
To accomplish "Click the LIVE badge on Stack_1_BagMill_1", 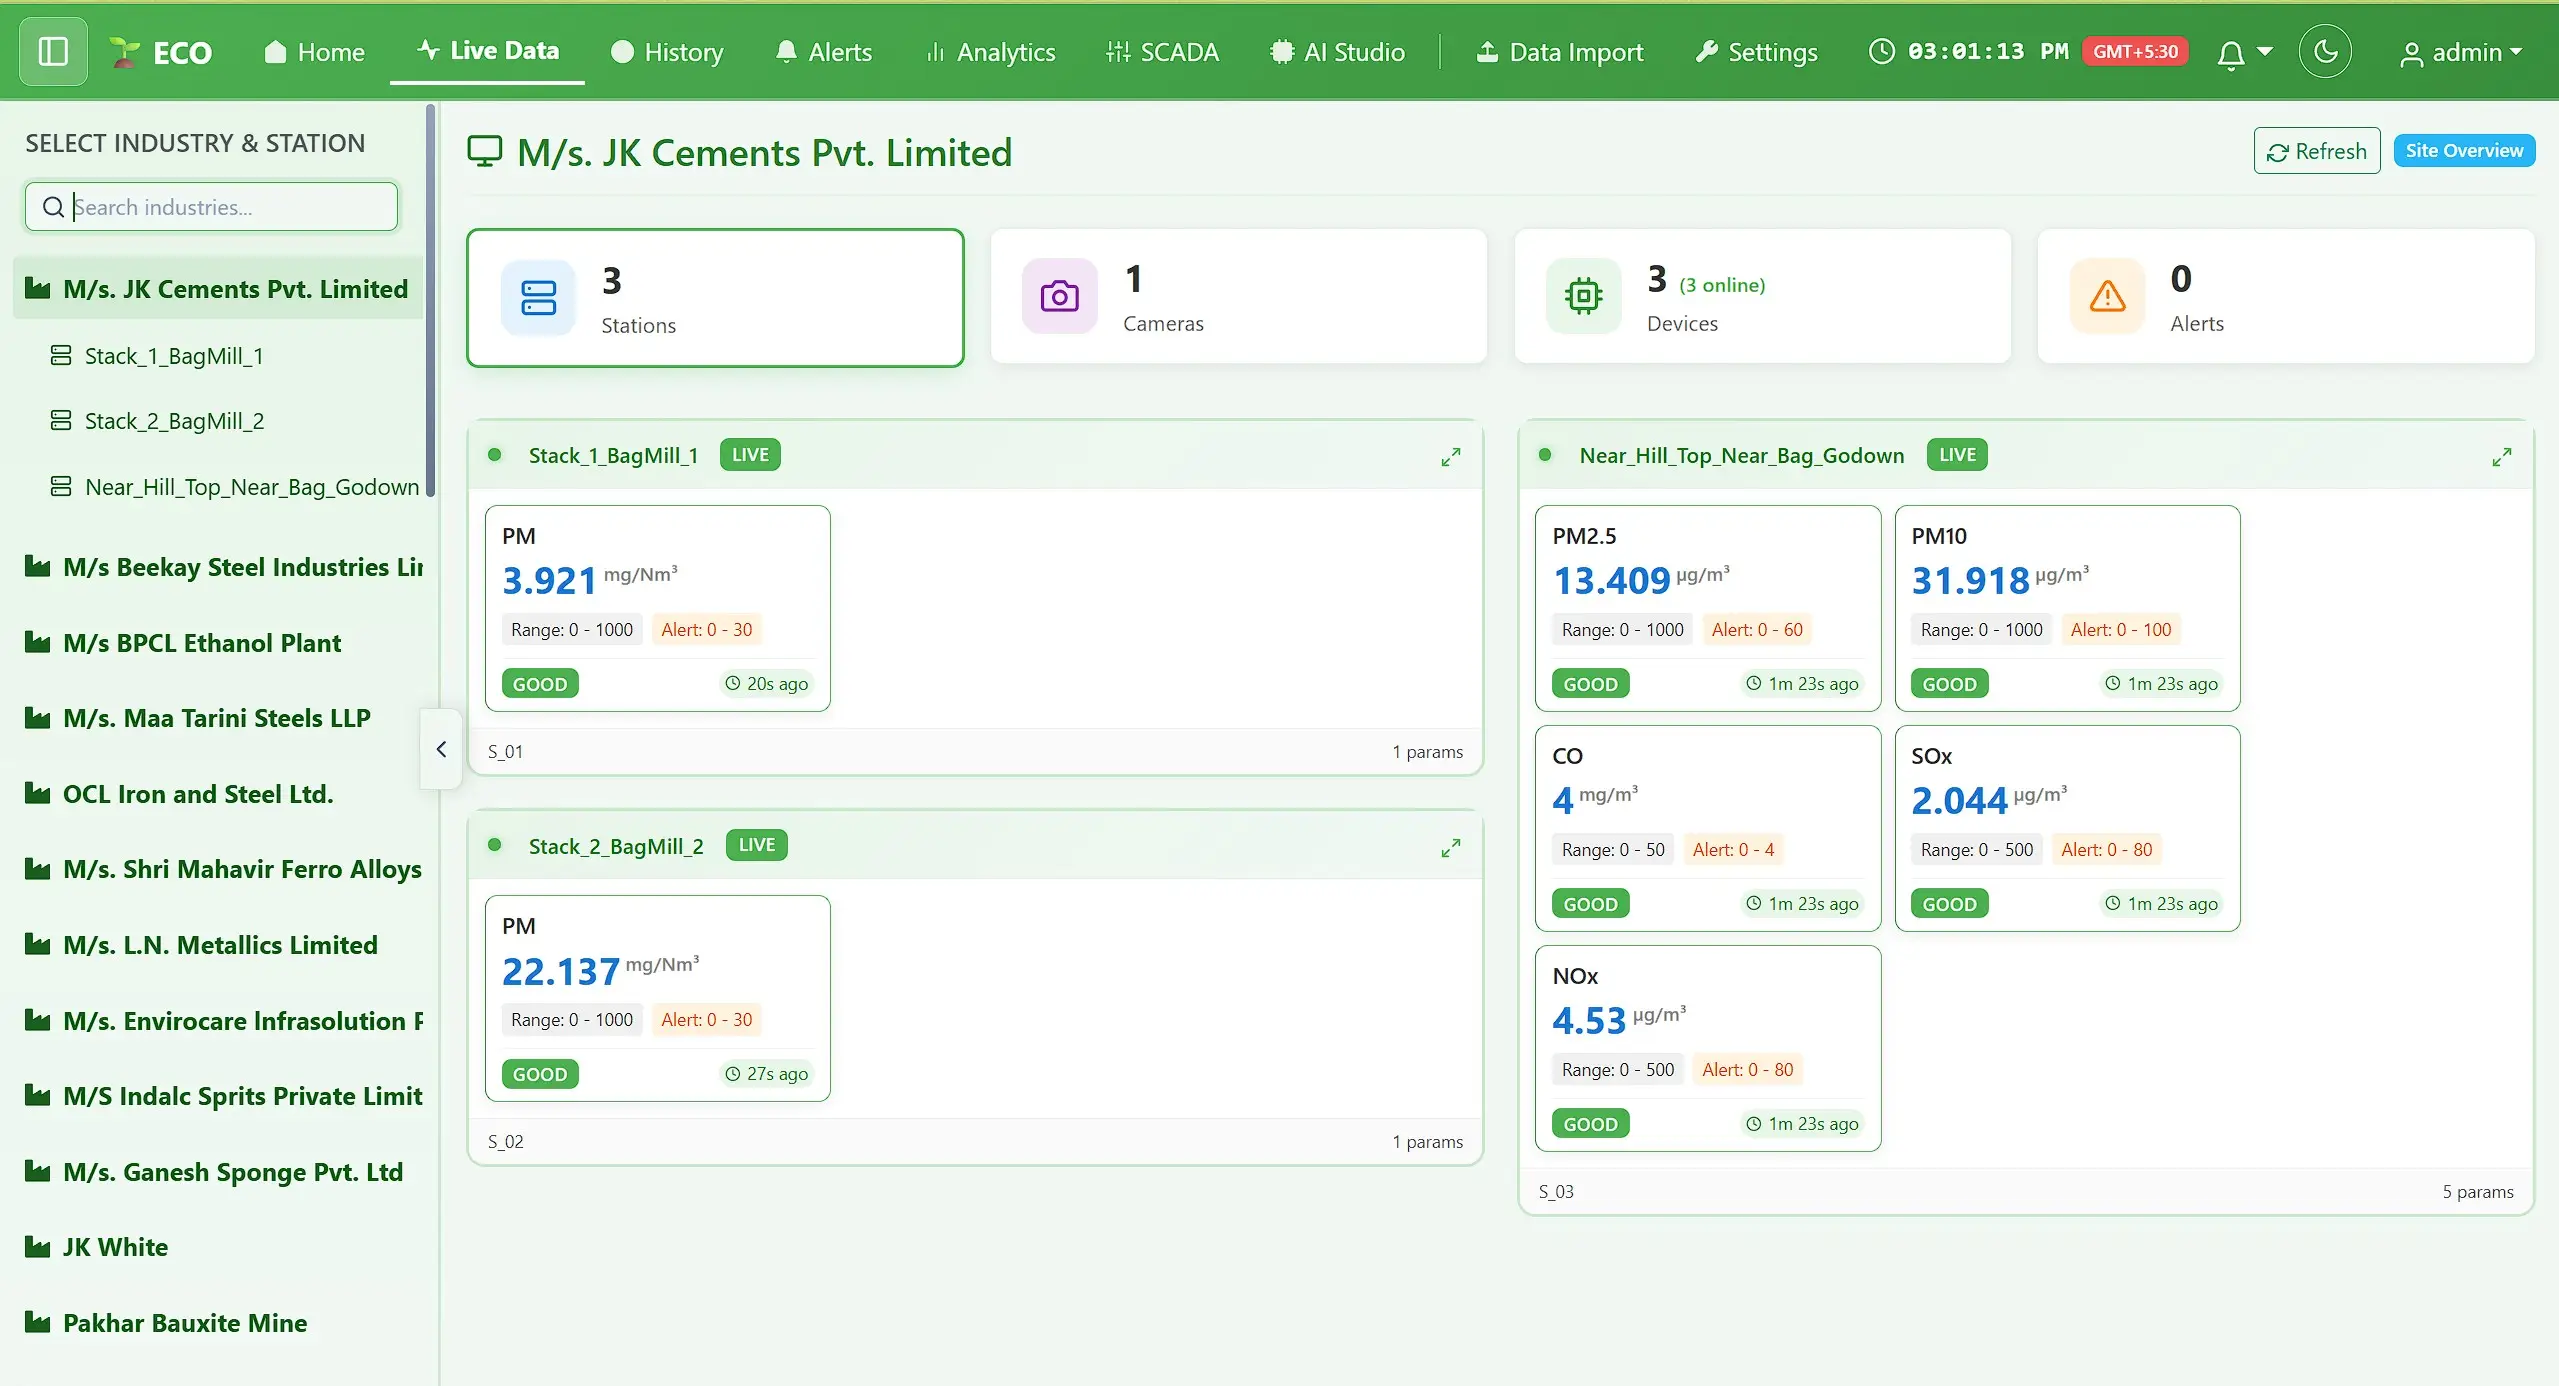I will click(x=750, y=455).
